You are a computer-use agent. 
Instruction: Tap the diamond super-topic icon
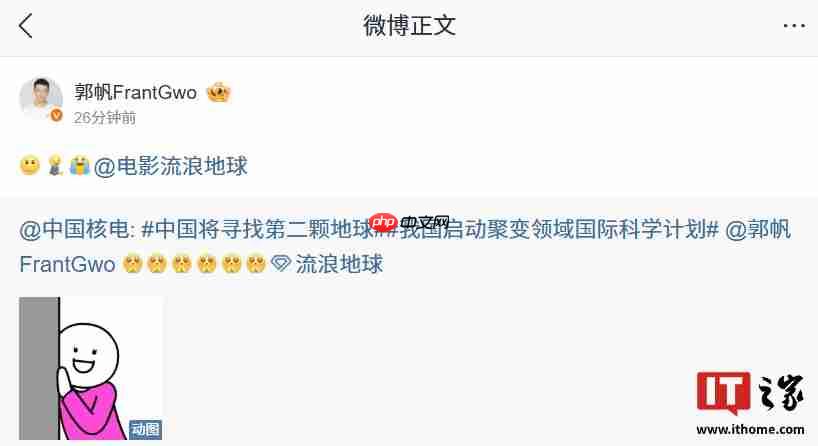click(281, 263)
